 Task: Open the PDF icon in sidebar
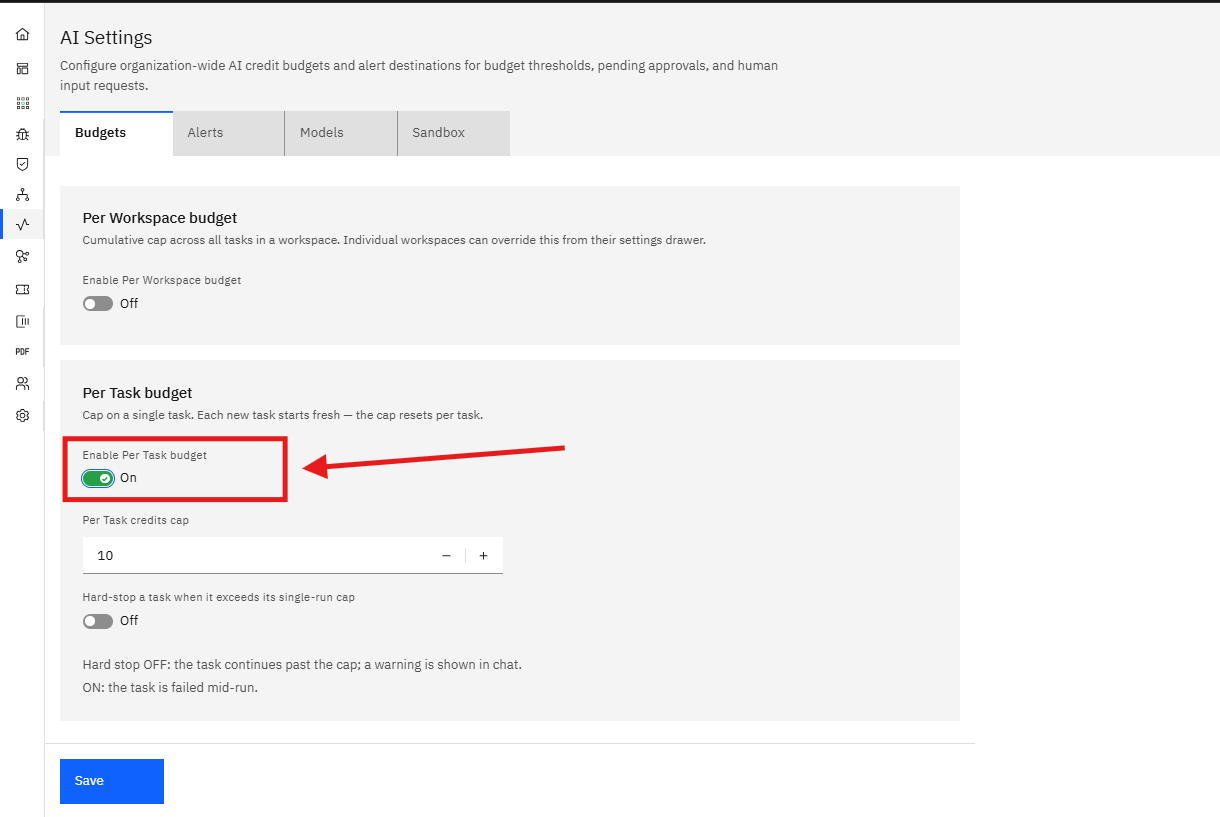pyautogui.click(x=22, y=352)
